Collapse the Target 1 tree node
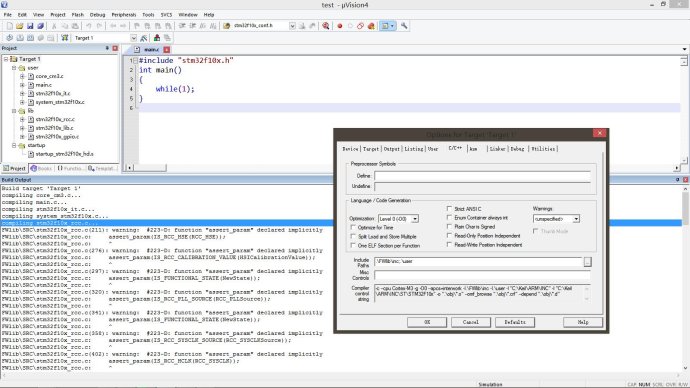 click(6, 59)
